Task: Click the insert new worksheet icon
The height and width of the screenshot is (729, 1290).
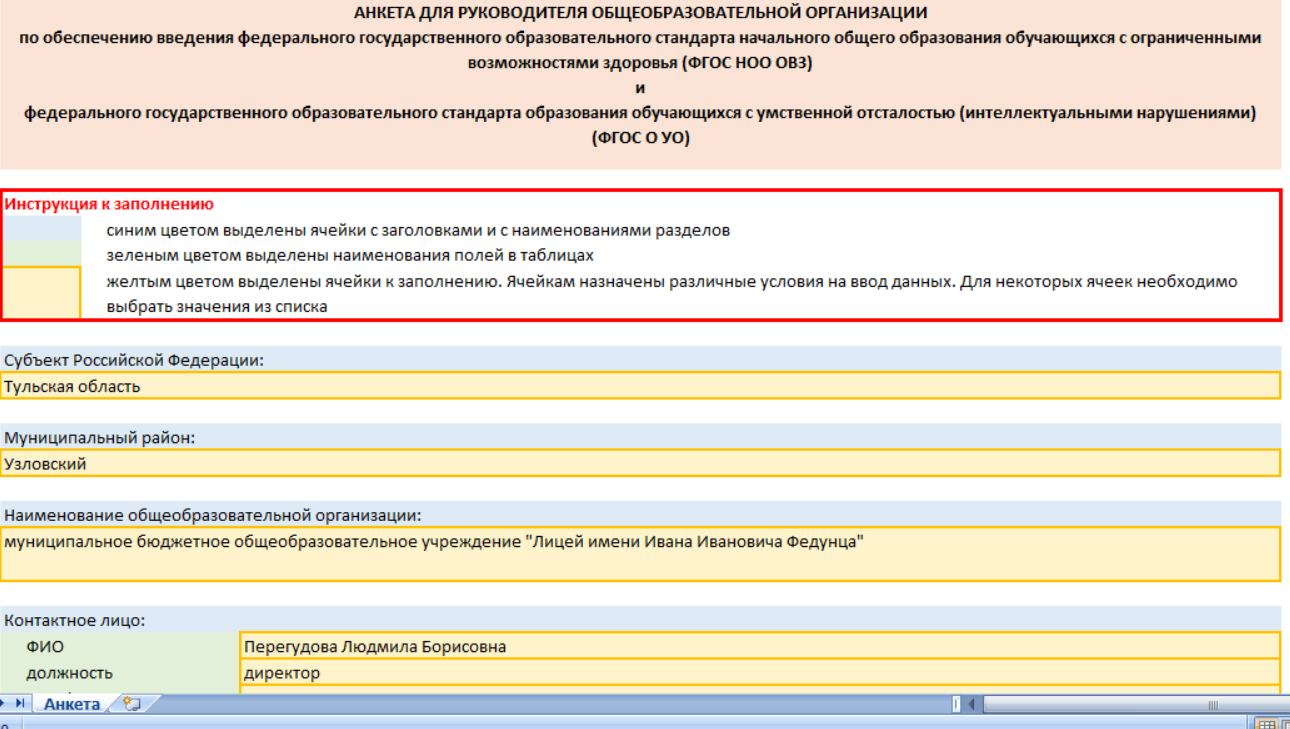Action: (131, 704)
